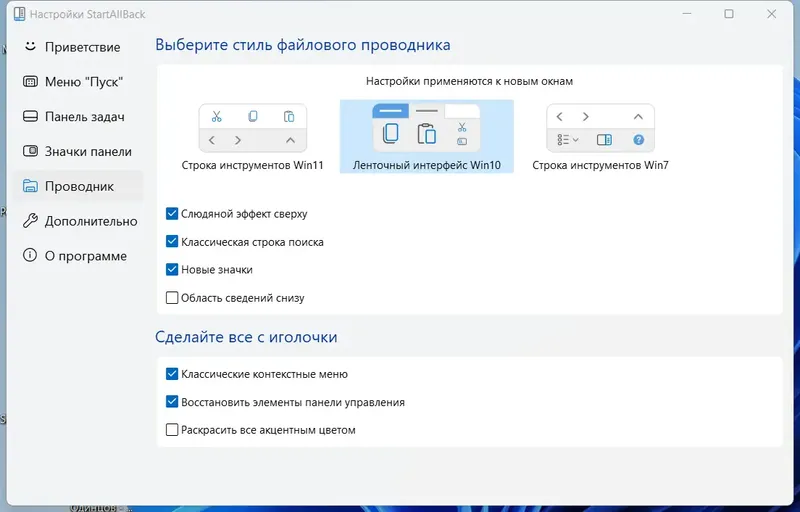The height and width of the screenshot is (512, 800).
Task: Open the Меню "Пуск" section
Action: (78, 82)
